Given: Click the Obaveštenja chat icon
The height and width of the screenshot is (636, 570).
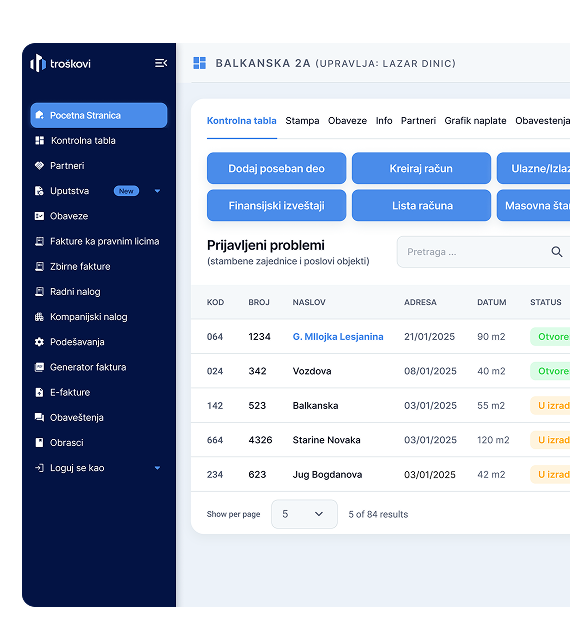Looking at the screenshot, I should point(39,417).
